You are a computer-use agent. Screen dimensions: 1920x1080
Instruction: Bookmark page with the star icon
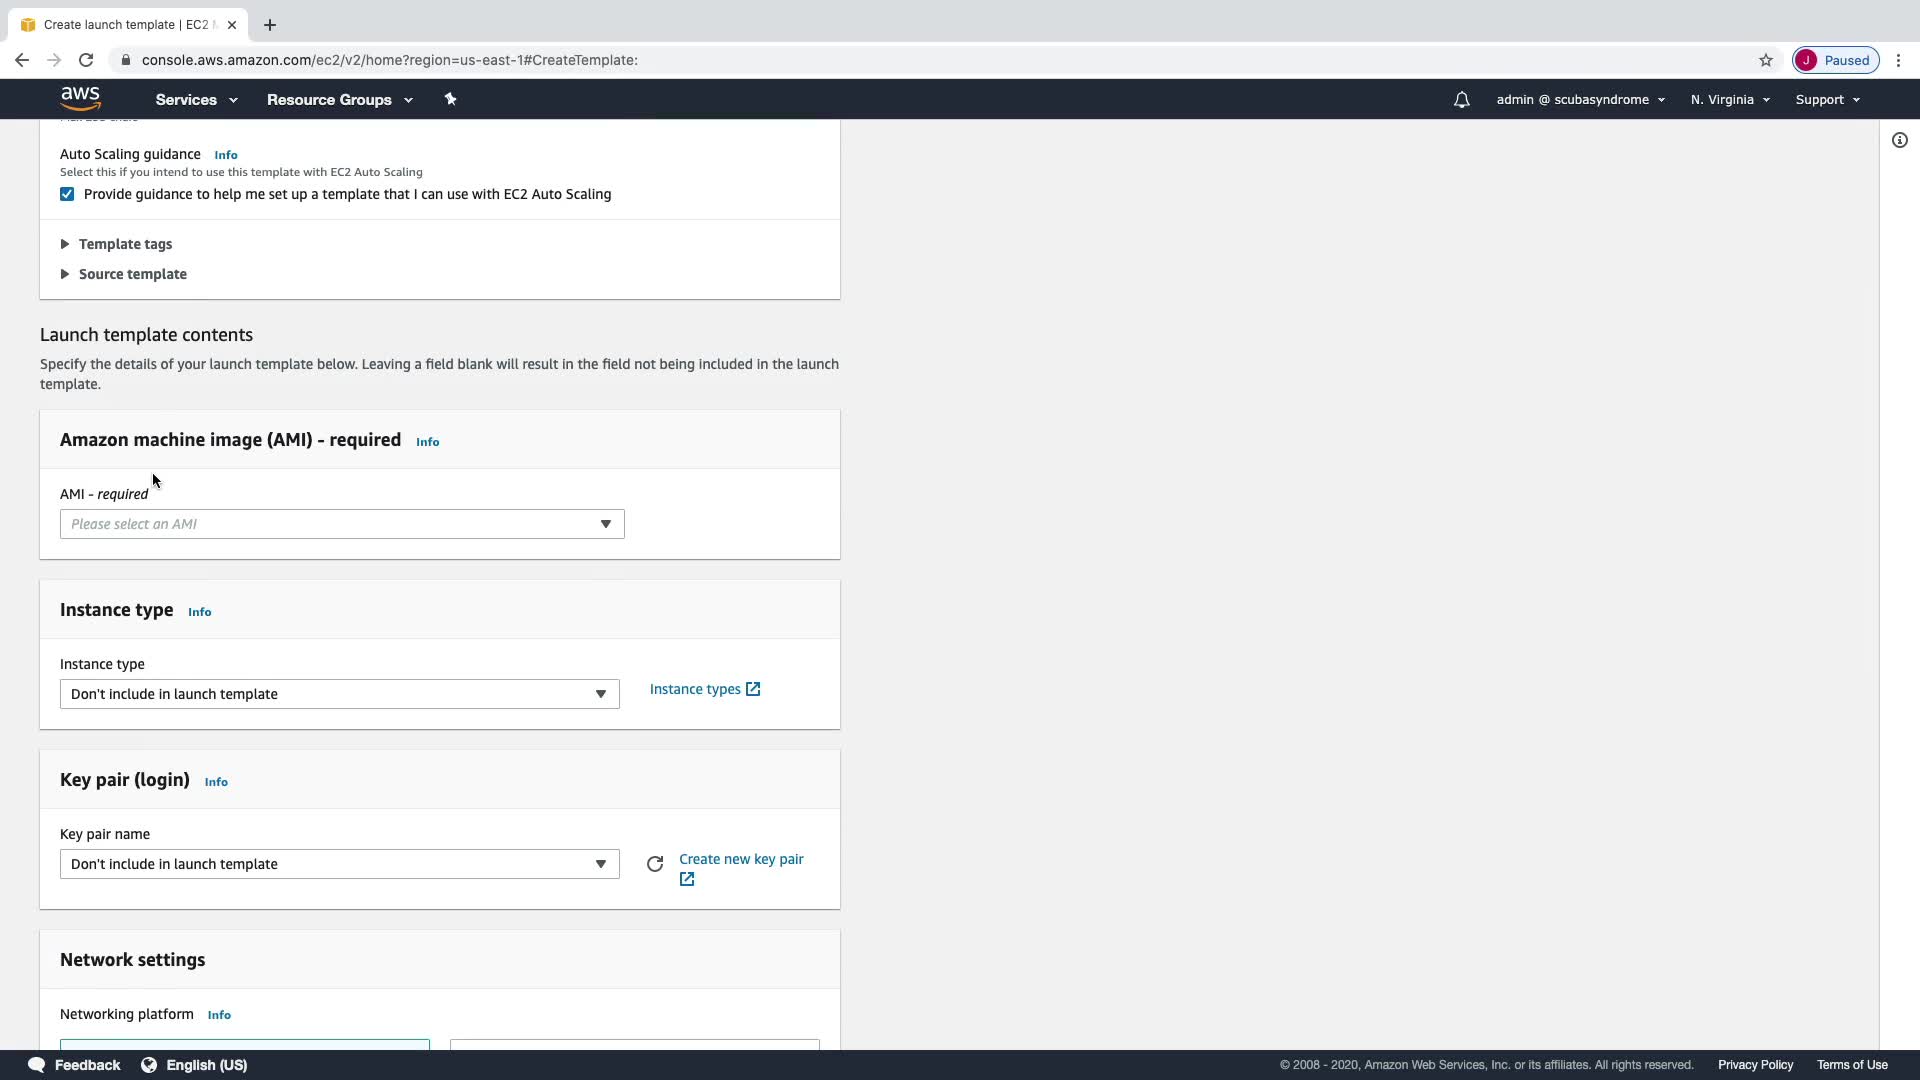[x=1766, y=60]
